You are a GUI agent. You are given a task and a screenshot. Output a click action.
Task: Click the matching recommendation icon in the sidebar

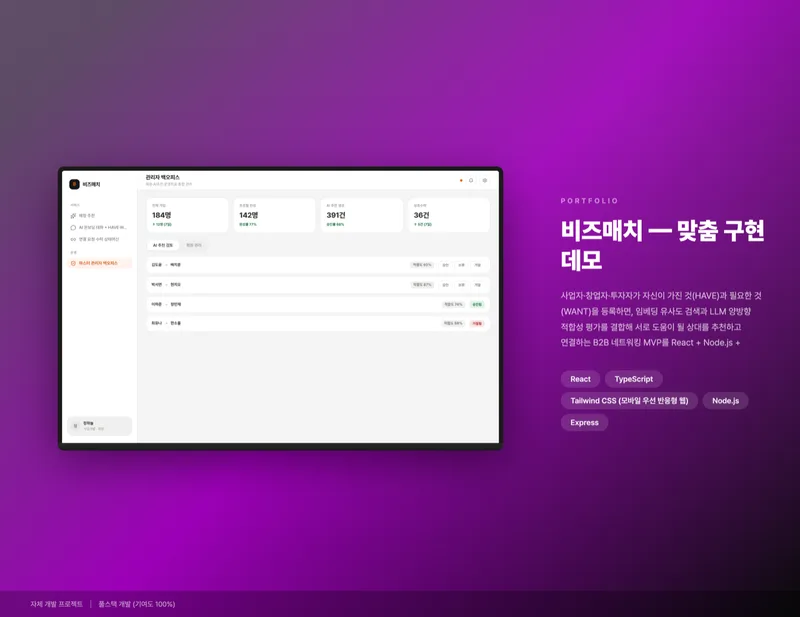73,216
